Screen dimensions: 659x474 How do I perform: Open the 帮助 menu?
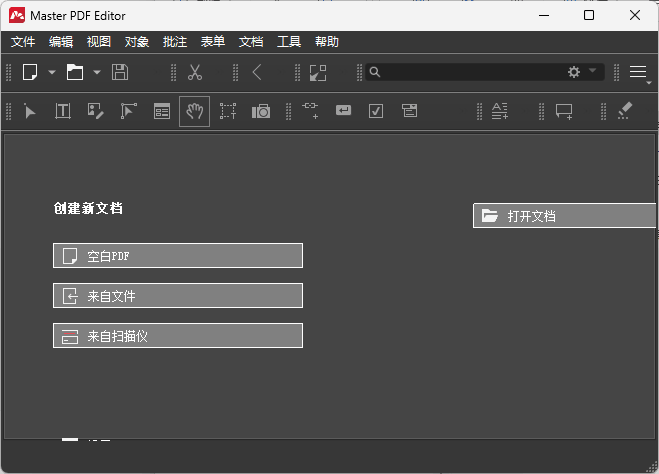tap(327, 42)
